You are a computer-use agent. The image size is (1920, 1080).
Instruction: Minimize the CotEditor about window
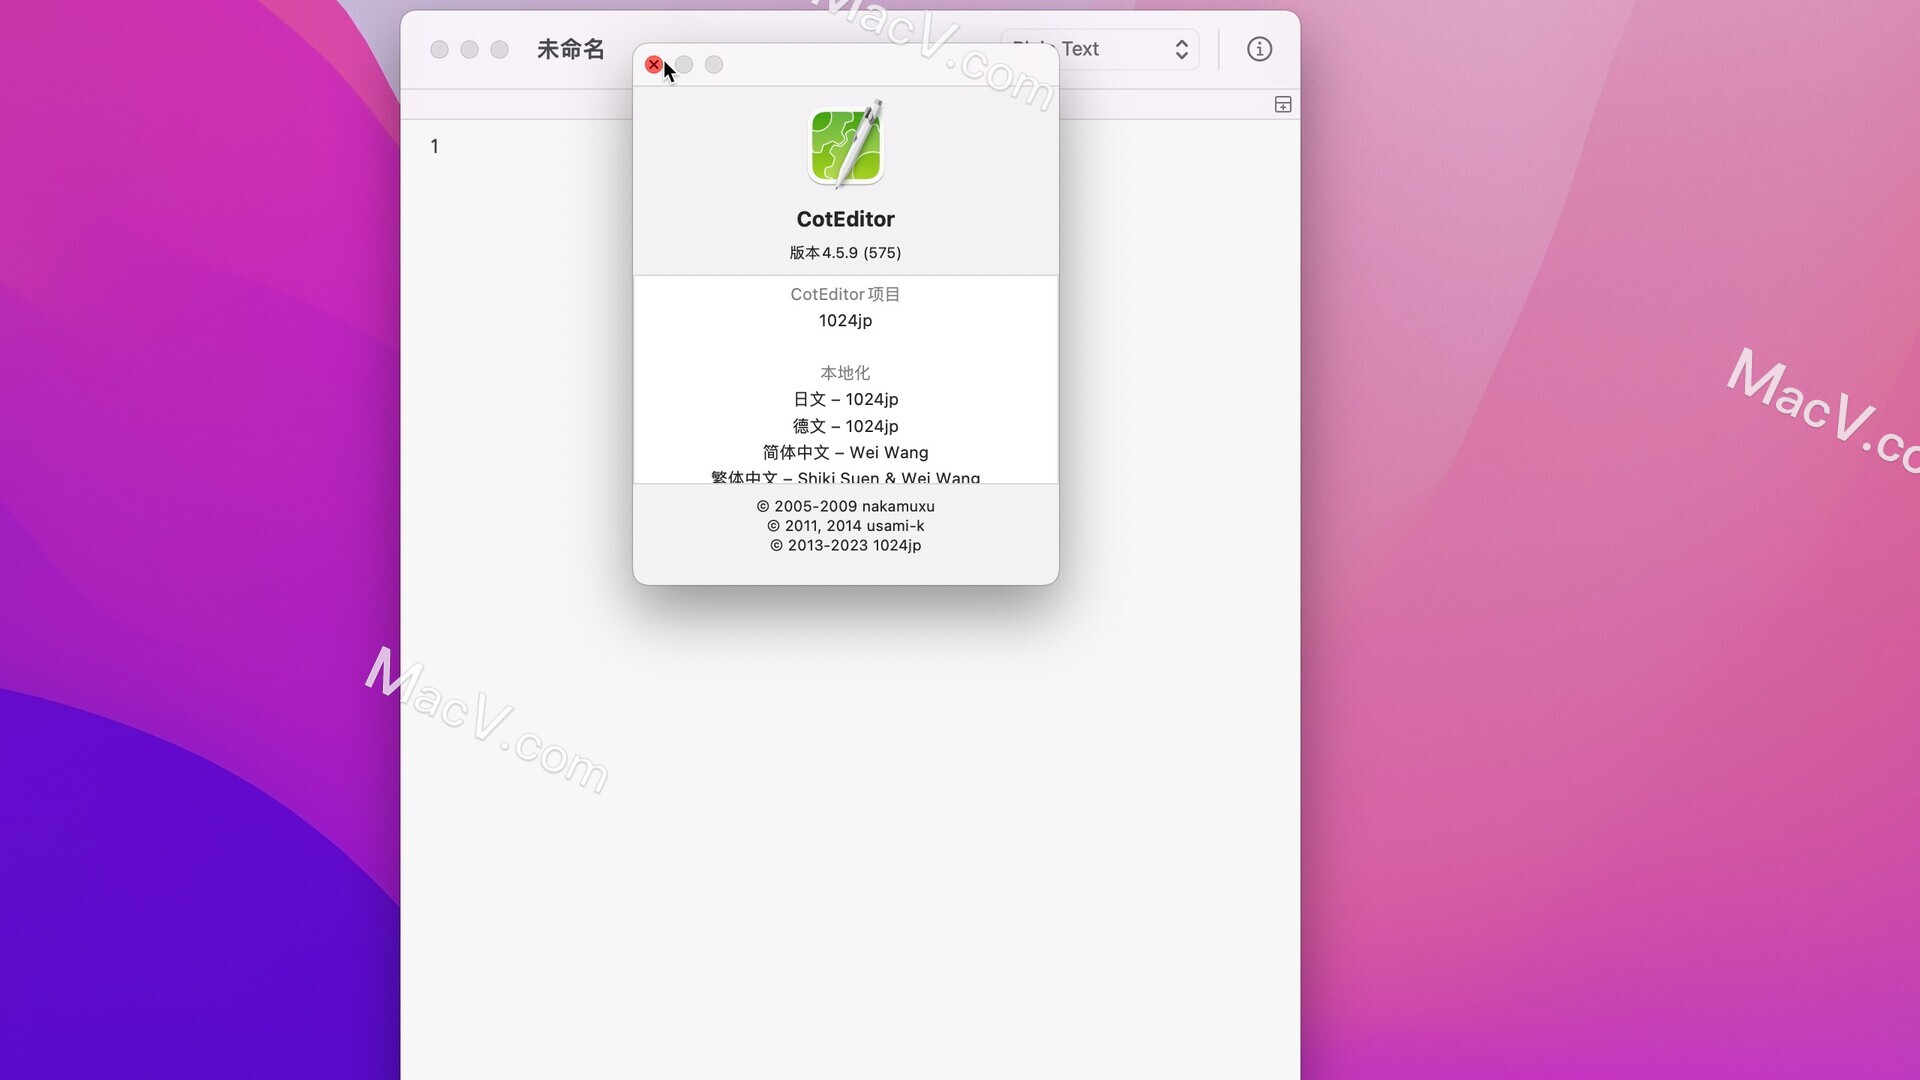pos(684,65)
